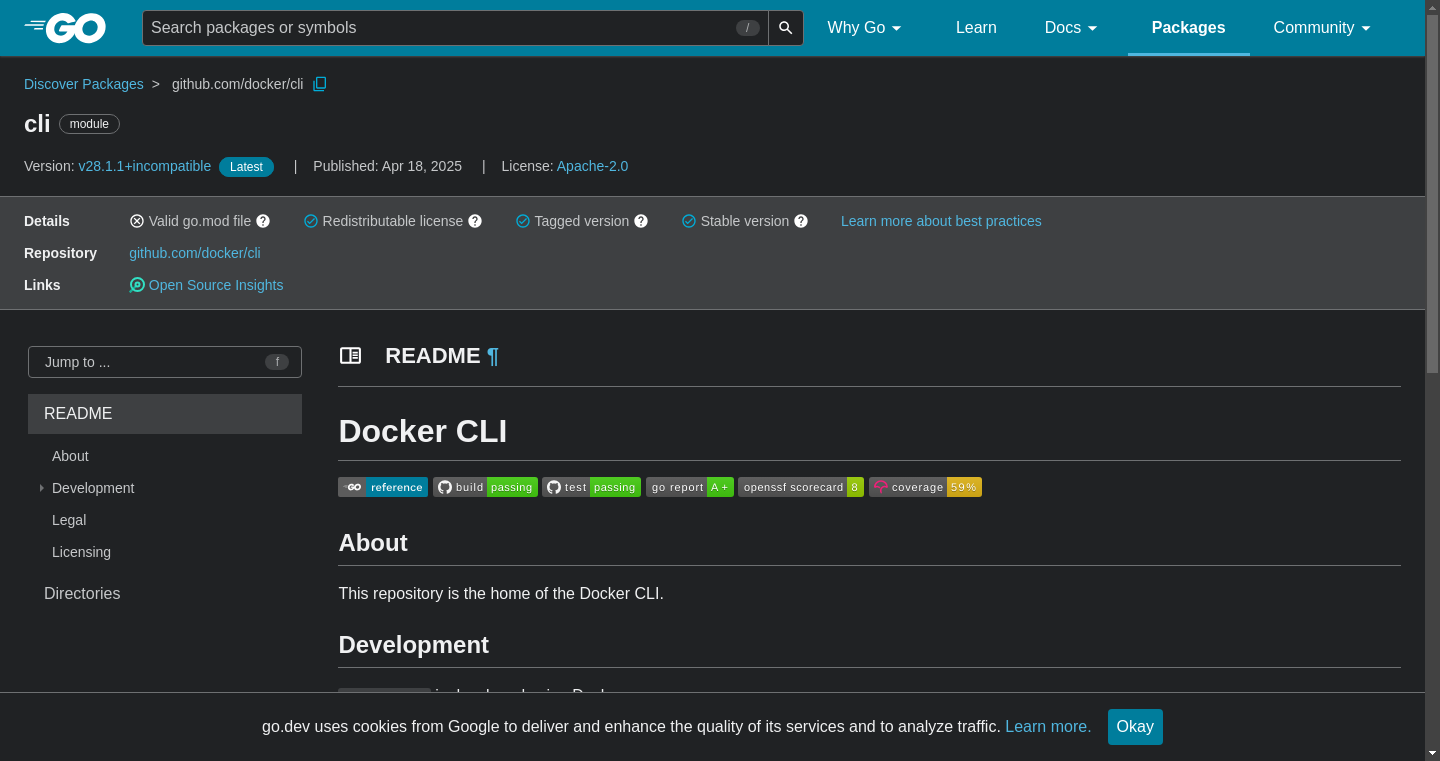Click the Discover Packages breadcrumb link
This screenshot has height=761, width=1440.
pyautogui.click(x=84, y=84)
